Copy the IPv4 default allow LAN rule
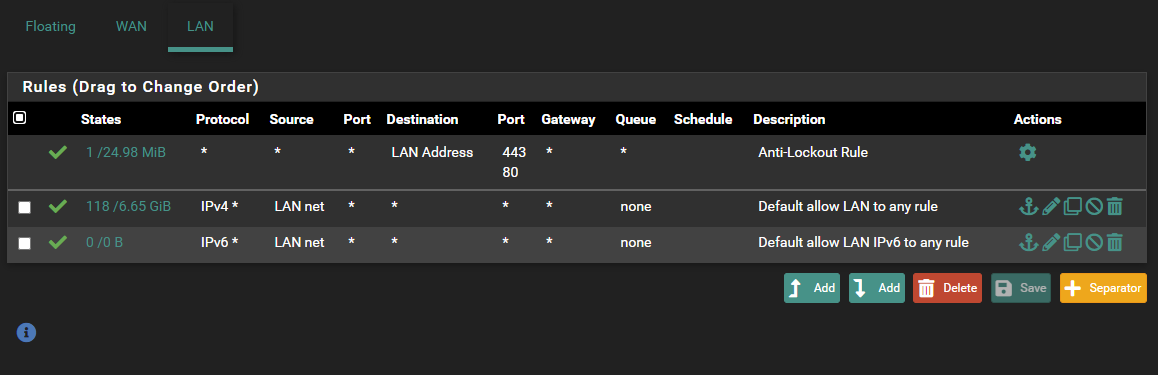Screen dimensions: 1158x375 (1072, 207)
